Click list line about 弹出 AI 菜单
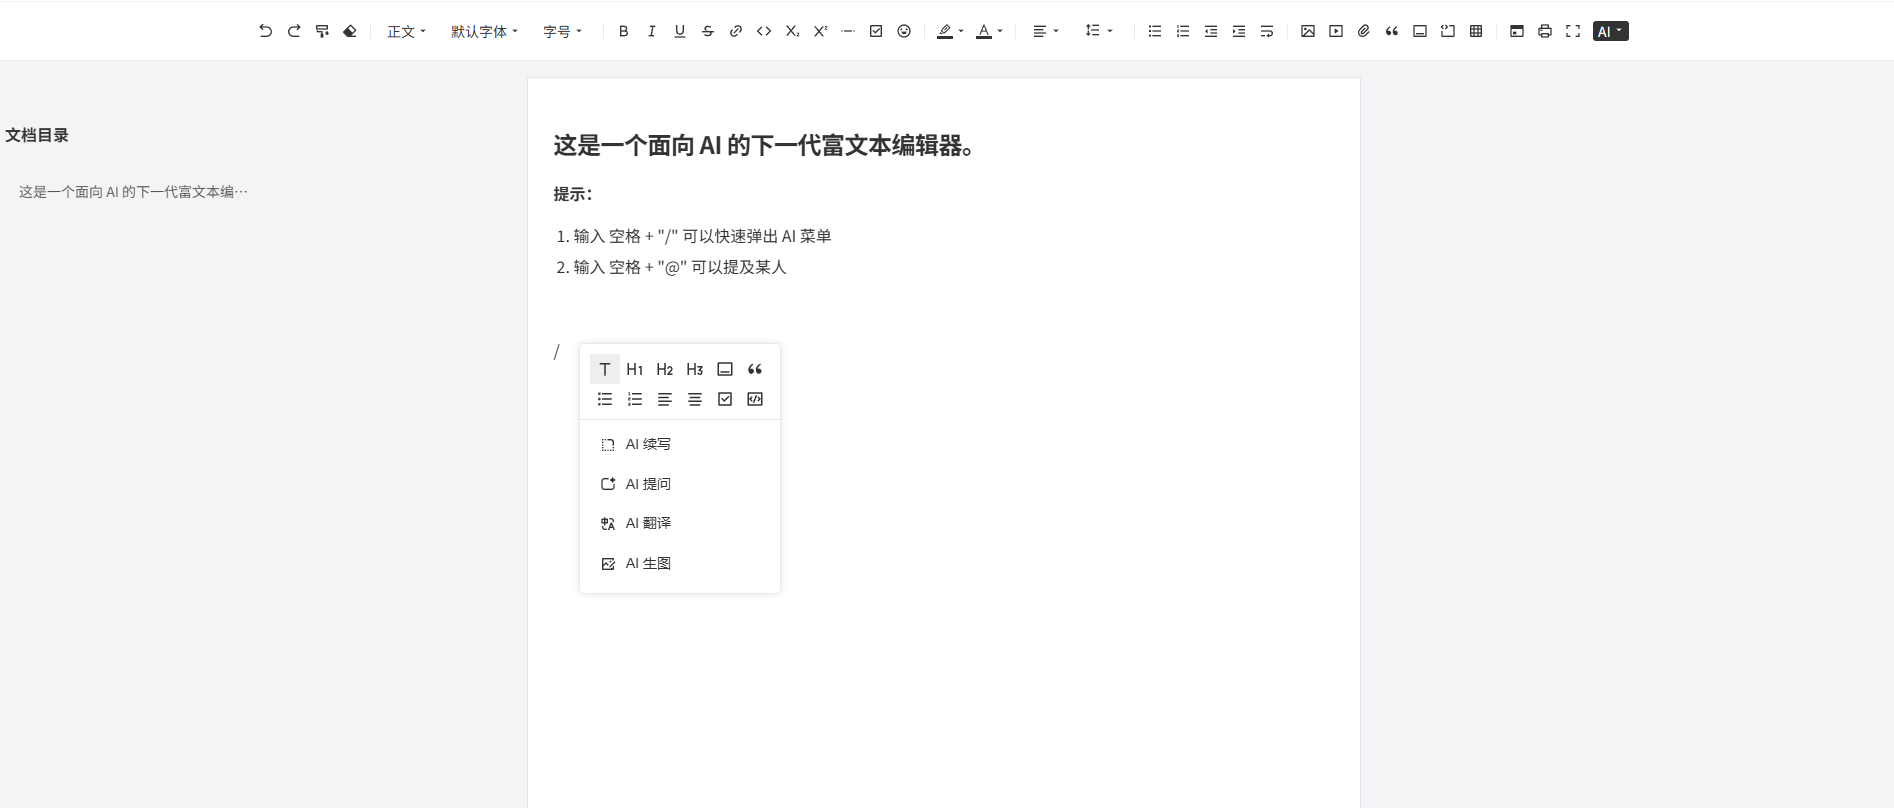Image resolution: width=1894 pixels, height=808 pixels. point(702,236)
